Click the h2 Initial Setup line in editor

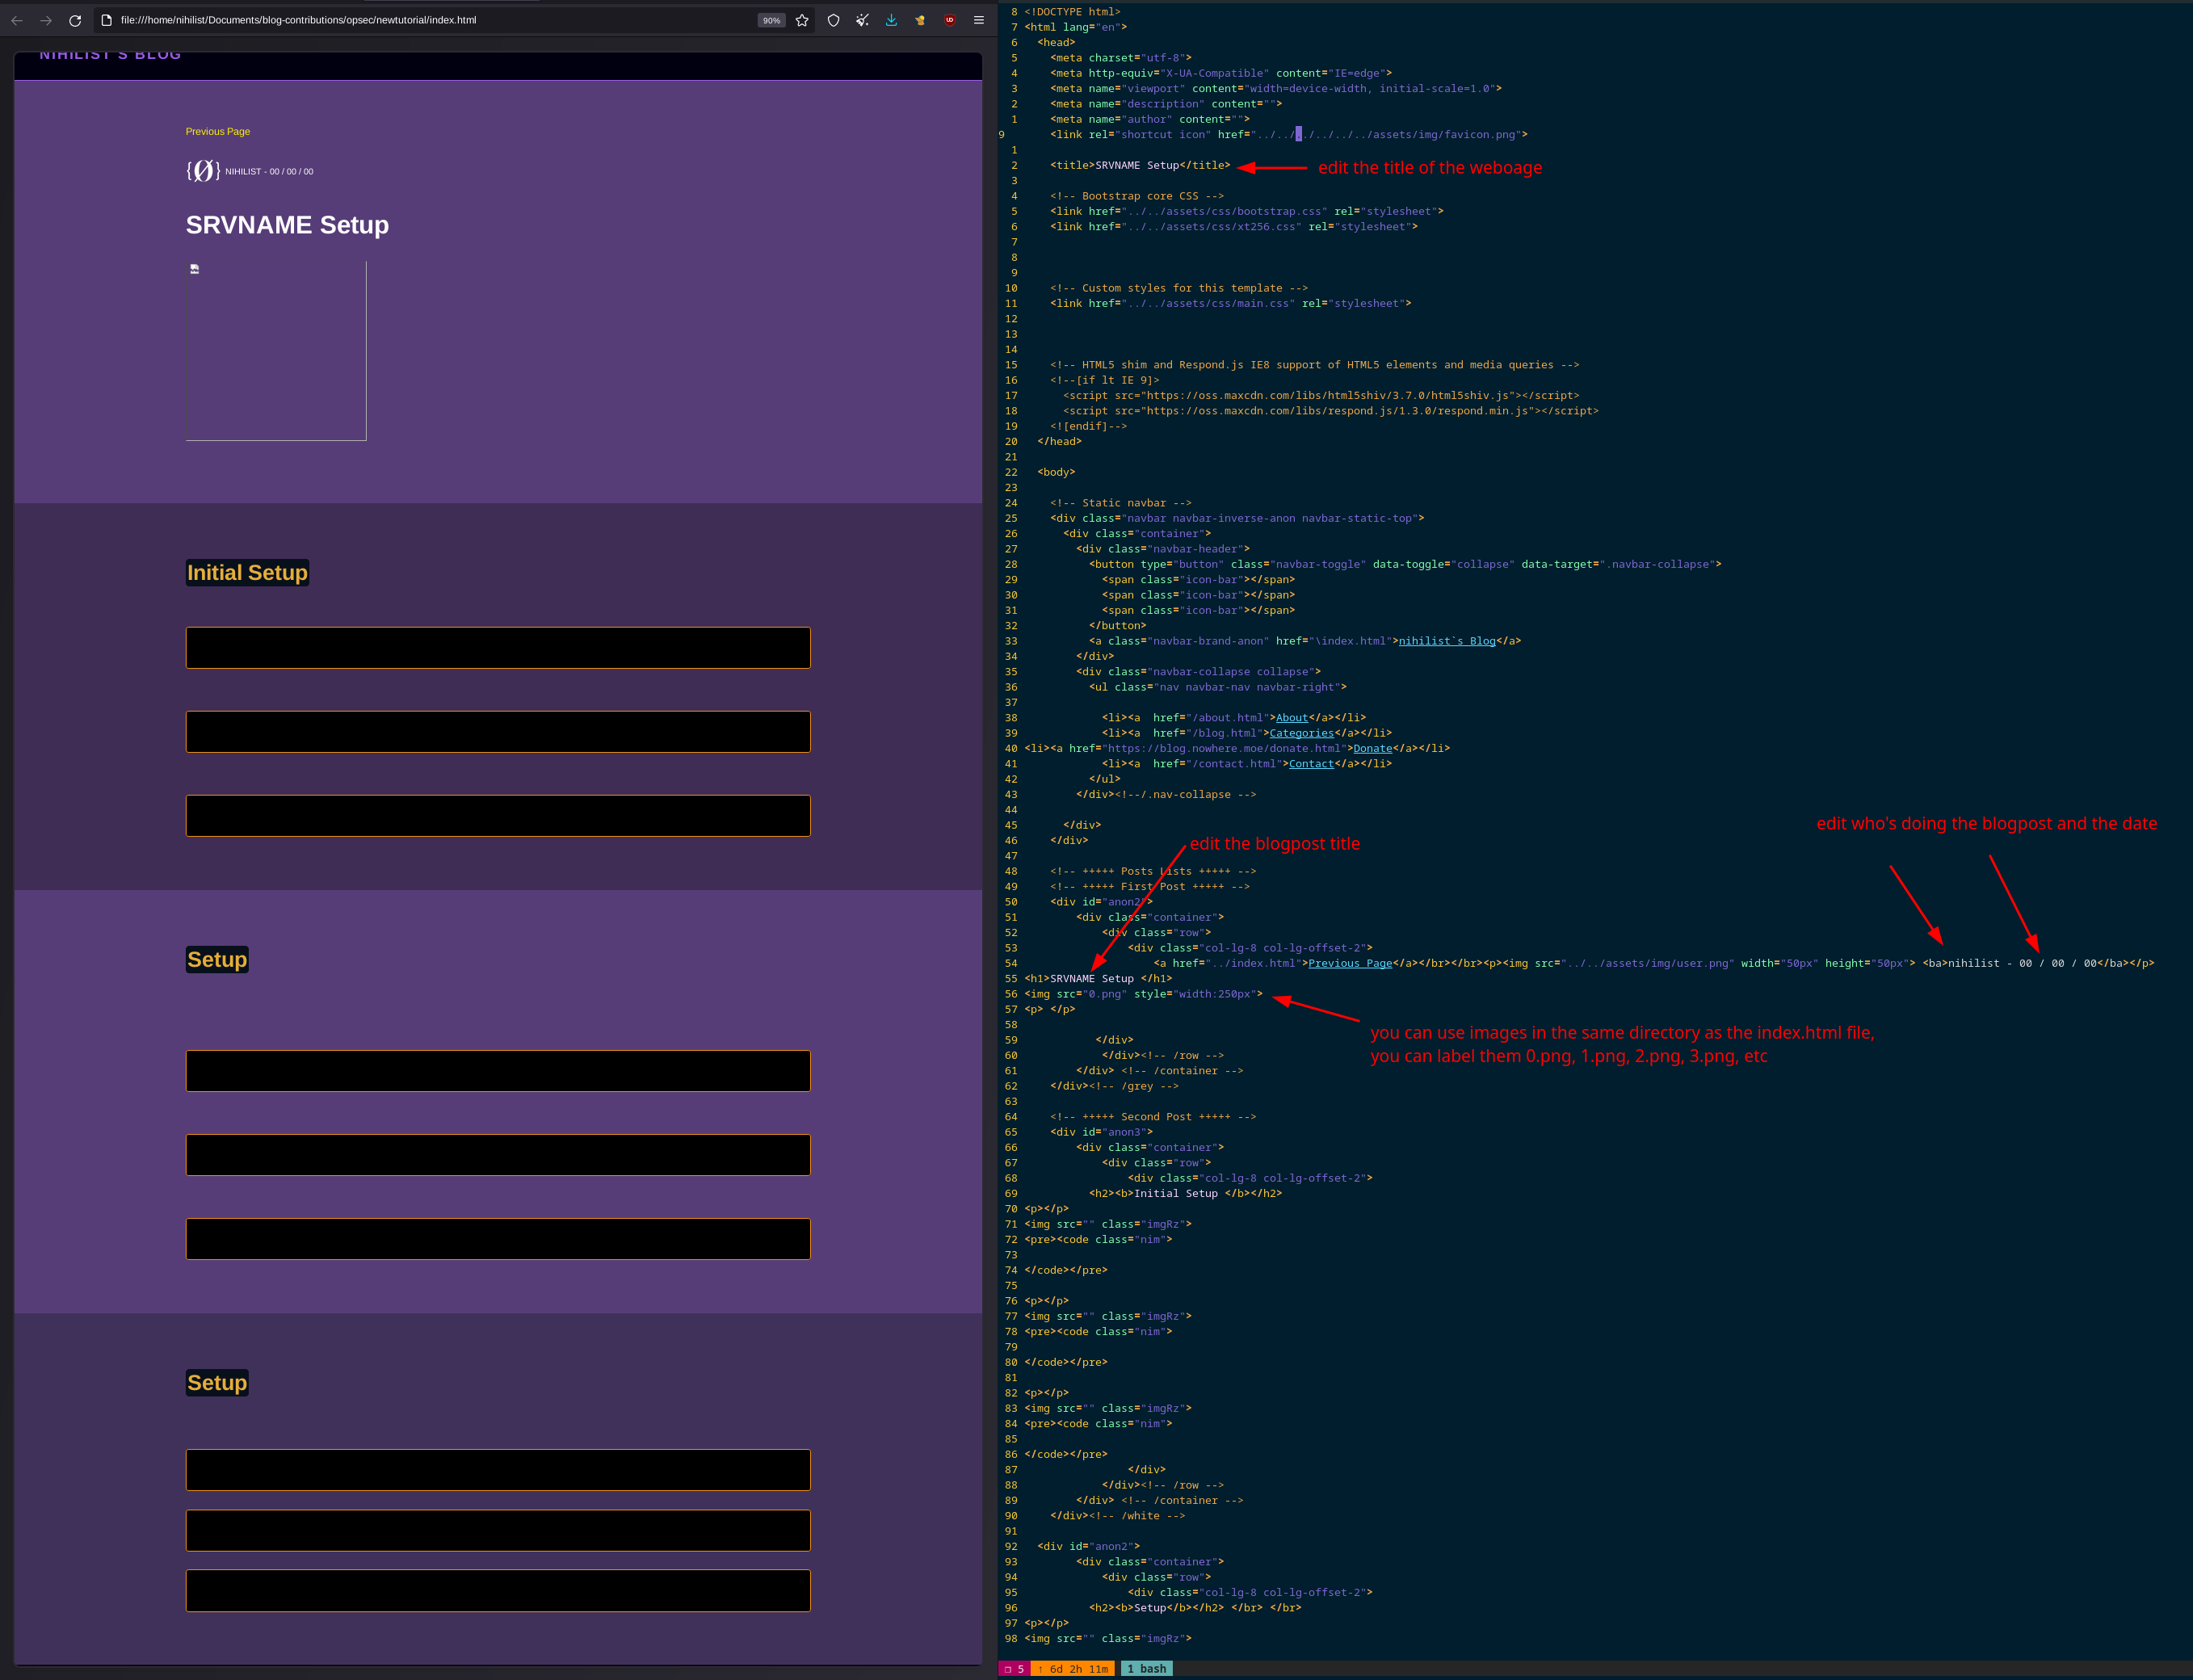[x=1185, y=1193]
